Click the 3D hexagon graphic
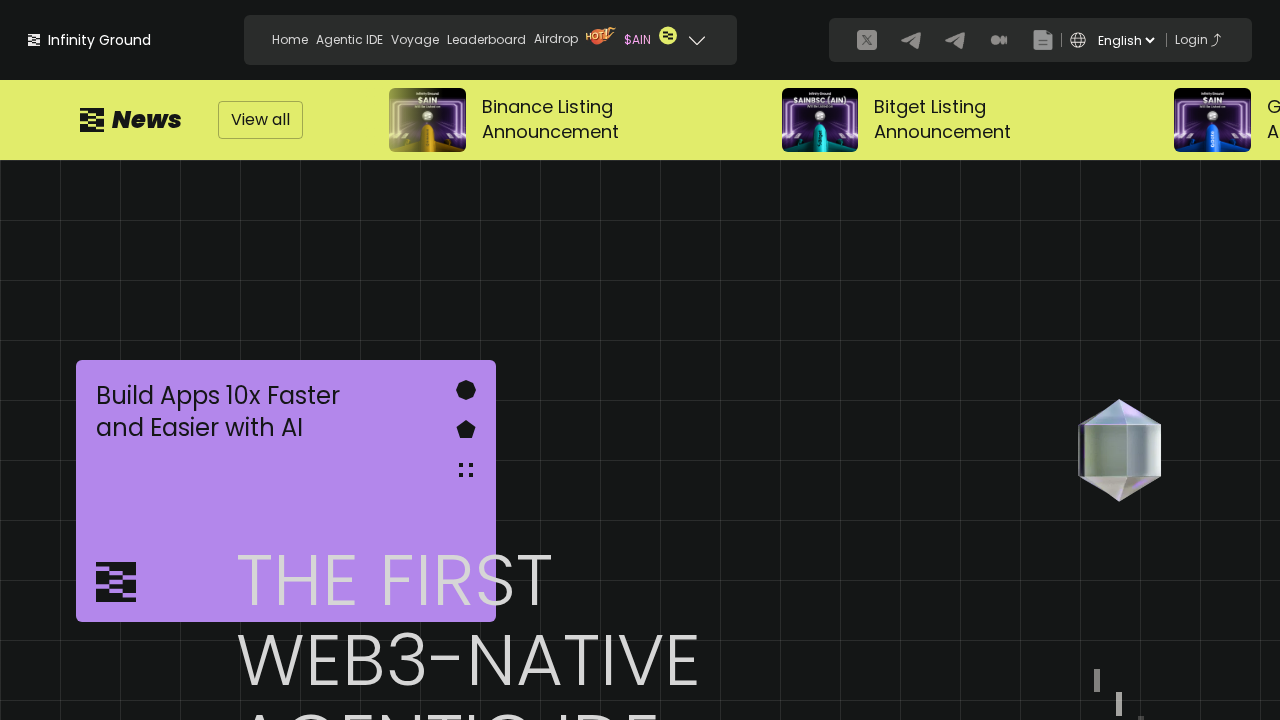This screenshot has width=1280, height=720. pos(1119,449)
